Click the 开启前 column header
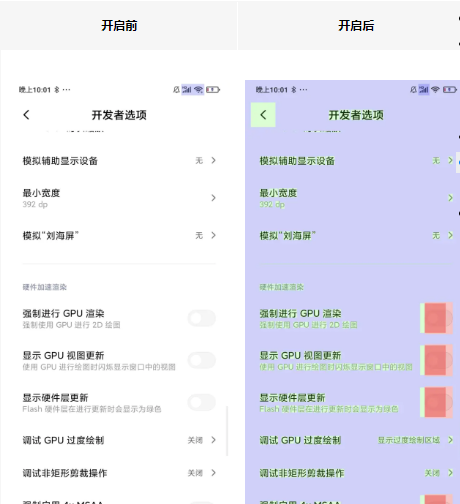 click(x=119, y=25)
